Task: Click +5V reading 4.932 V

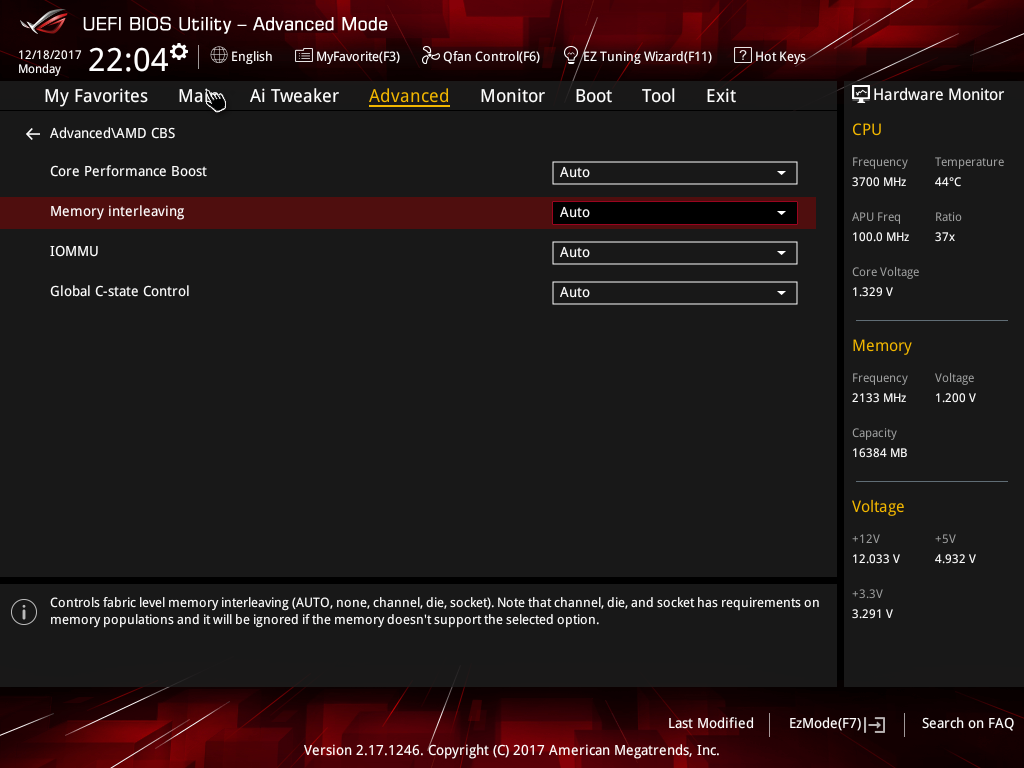Action: pos(955,559)
